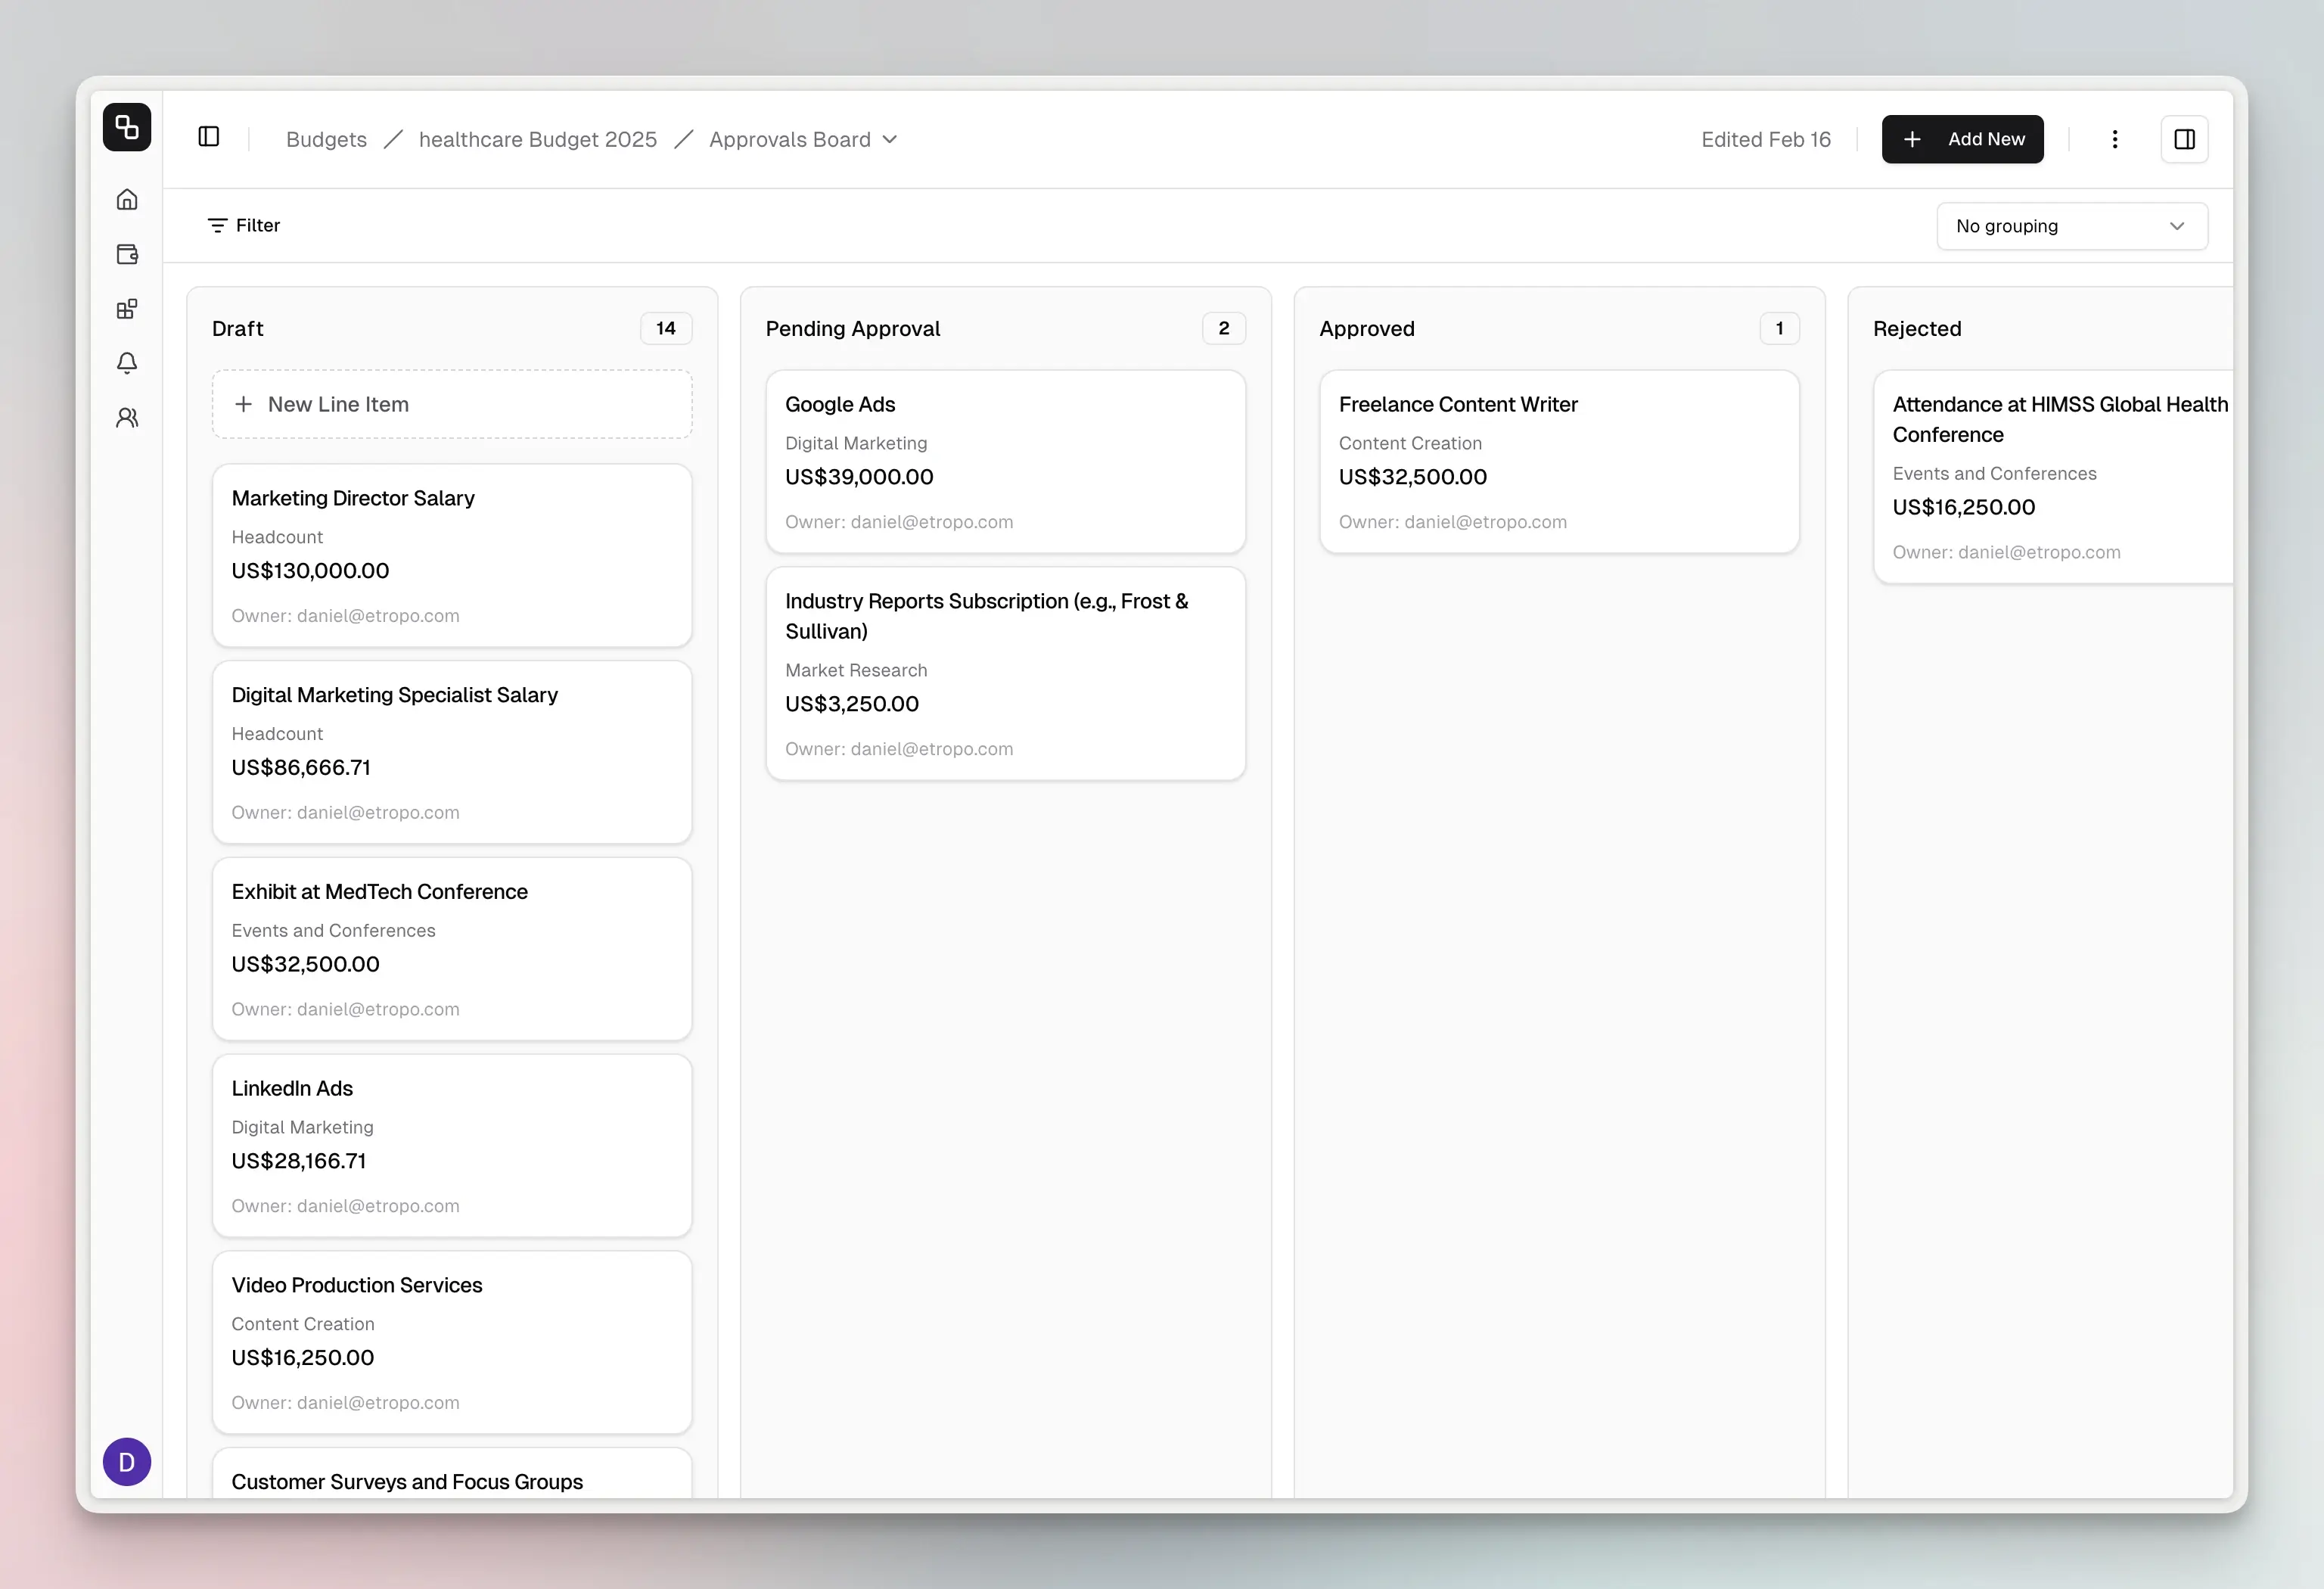The width and height of the screenshot is (2324, 1589).
Task: Open the No grouping dropdown
Action: (2071, 226)
